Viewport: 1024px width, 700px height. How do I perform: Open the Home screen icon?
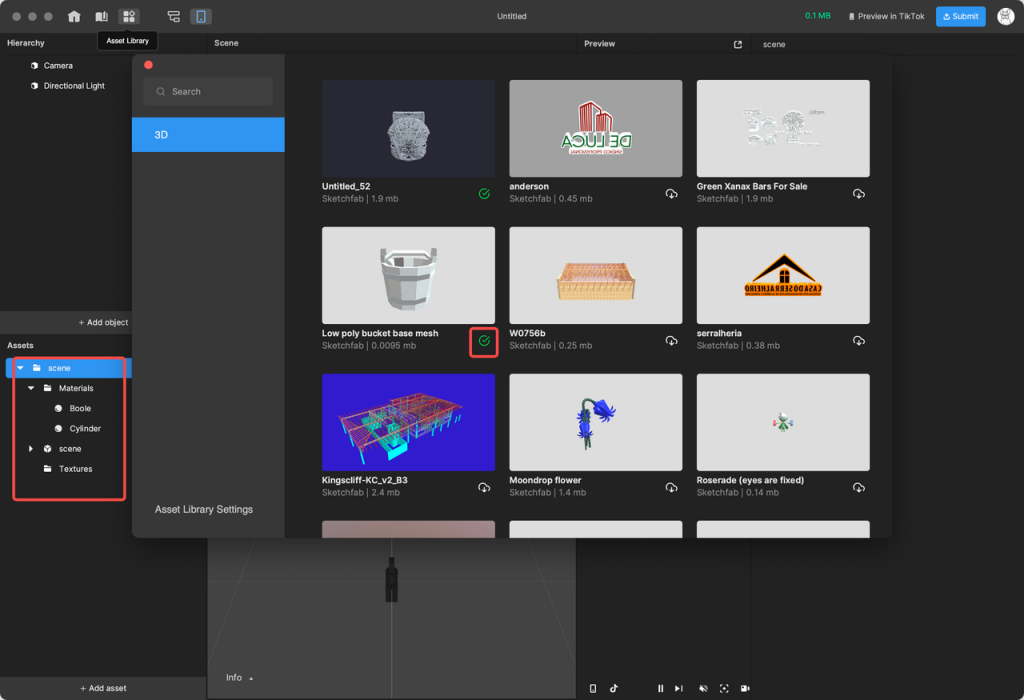74,16
